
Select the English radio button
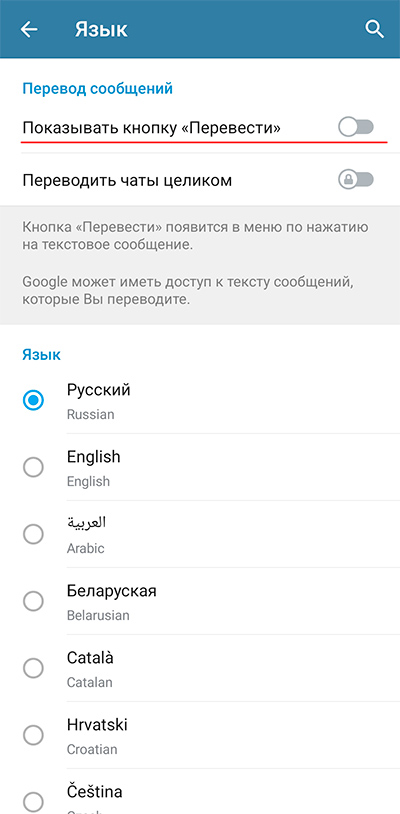(x=33, y=467)
